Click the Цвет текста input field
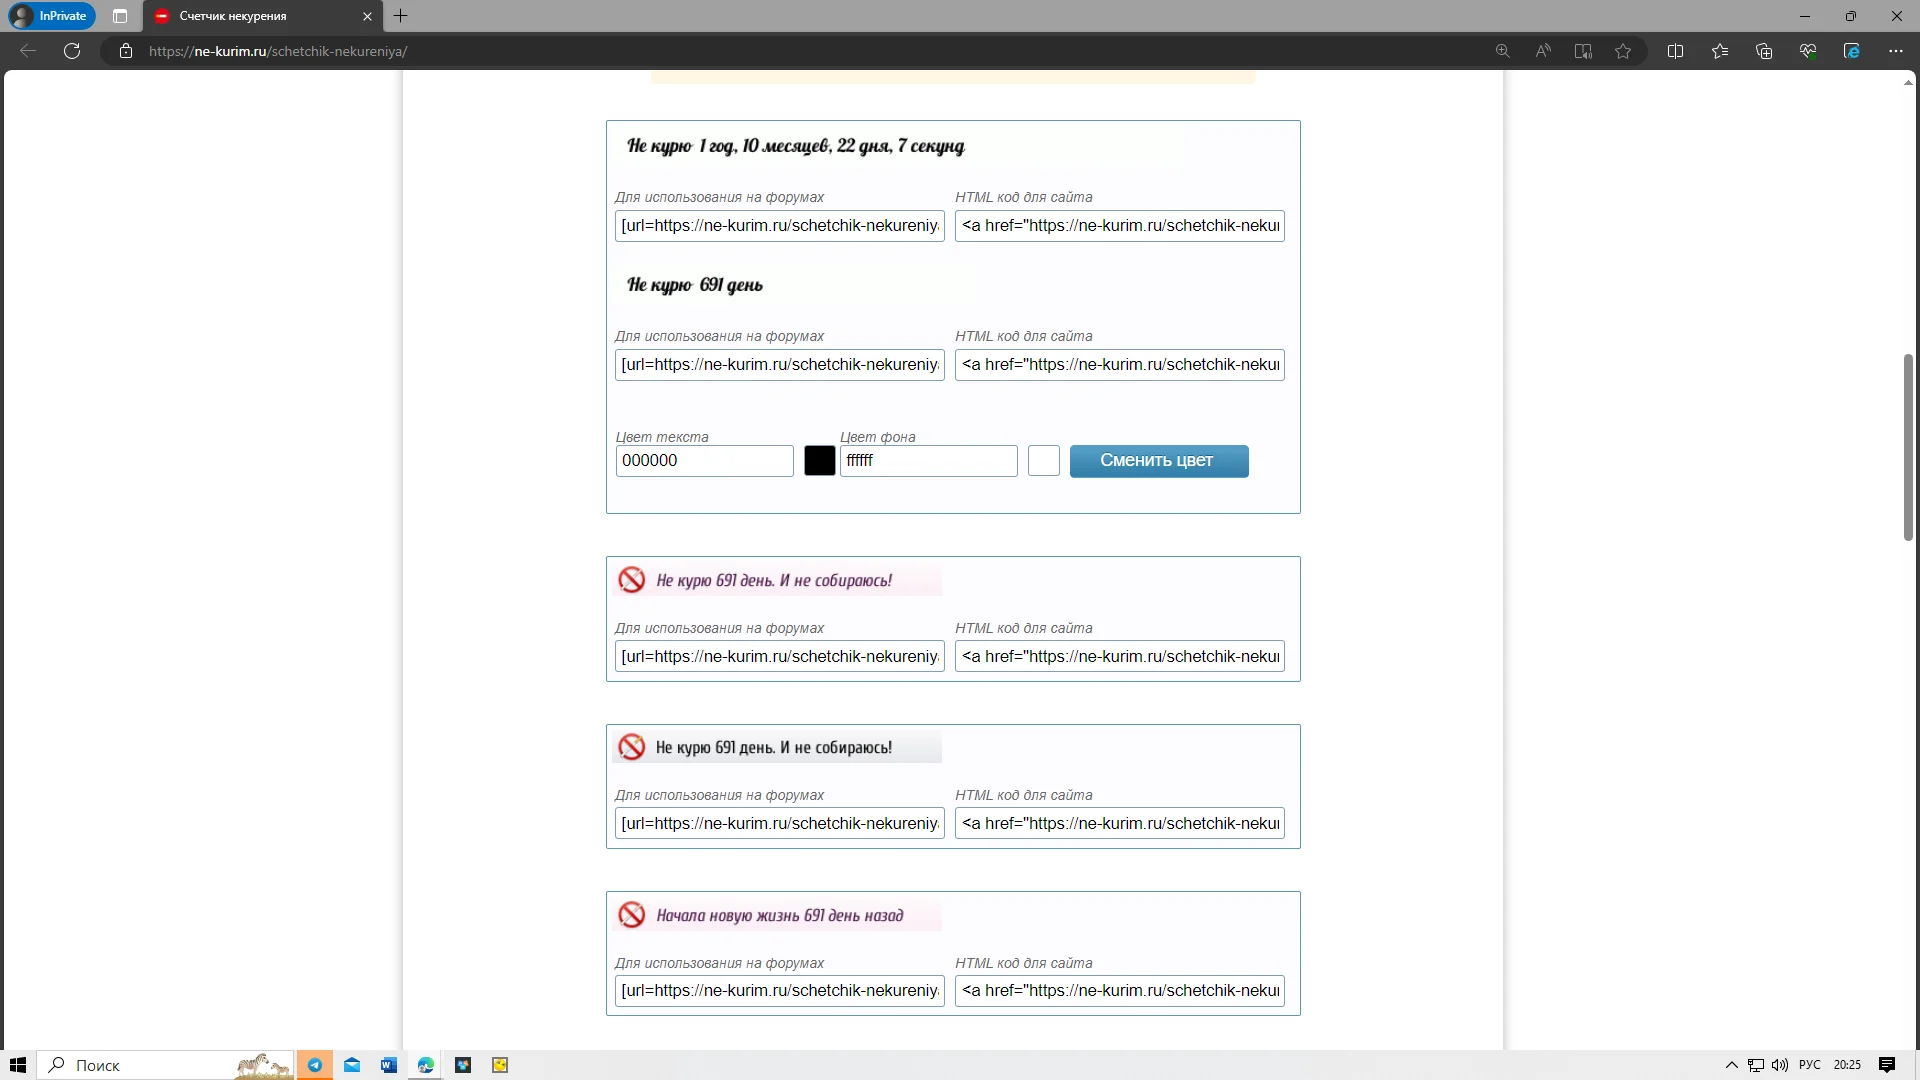 [x=704, y=461]
